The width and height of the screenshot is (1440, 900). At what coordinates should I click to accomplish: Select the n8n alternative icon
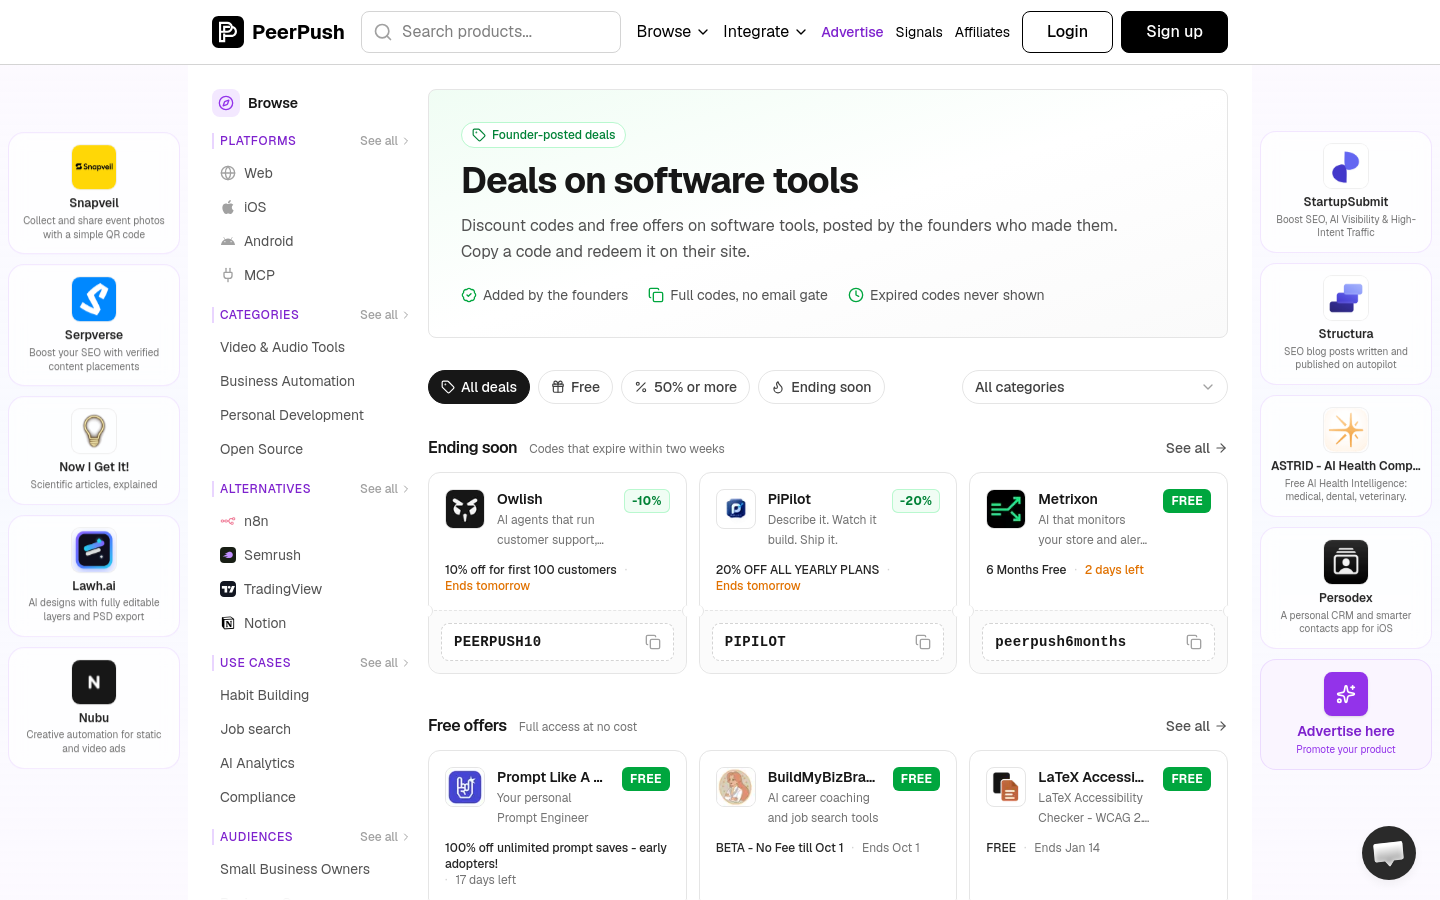tap(228, 521)
